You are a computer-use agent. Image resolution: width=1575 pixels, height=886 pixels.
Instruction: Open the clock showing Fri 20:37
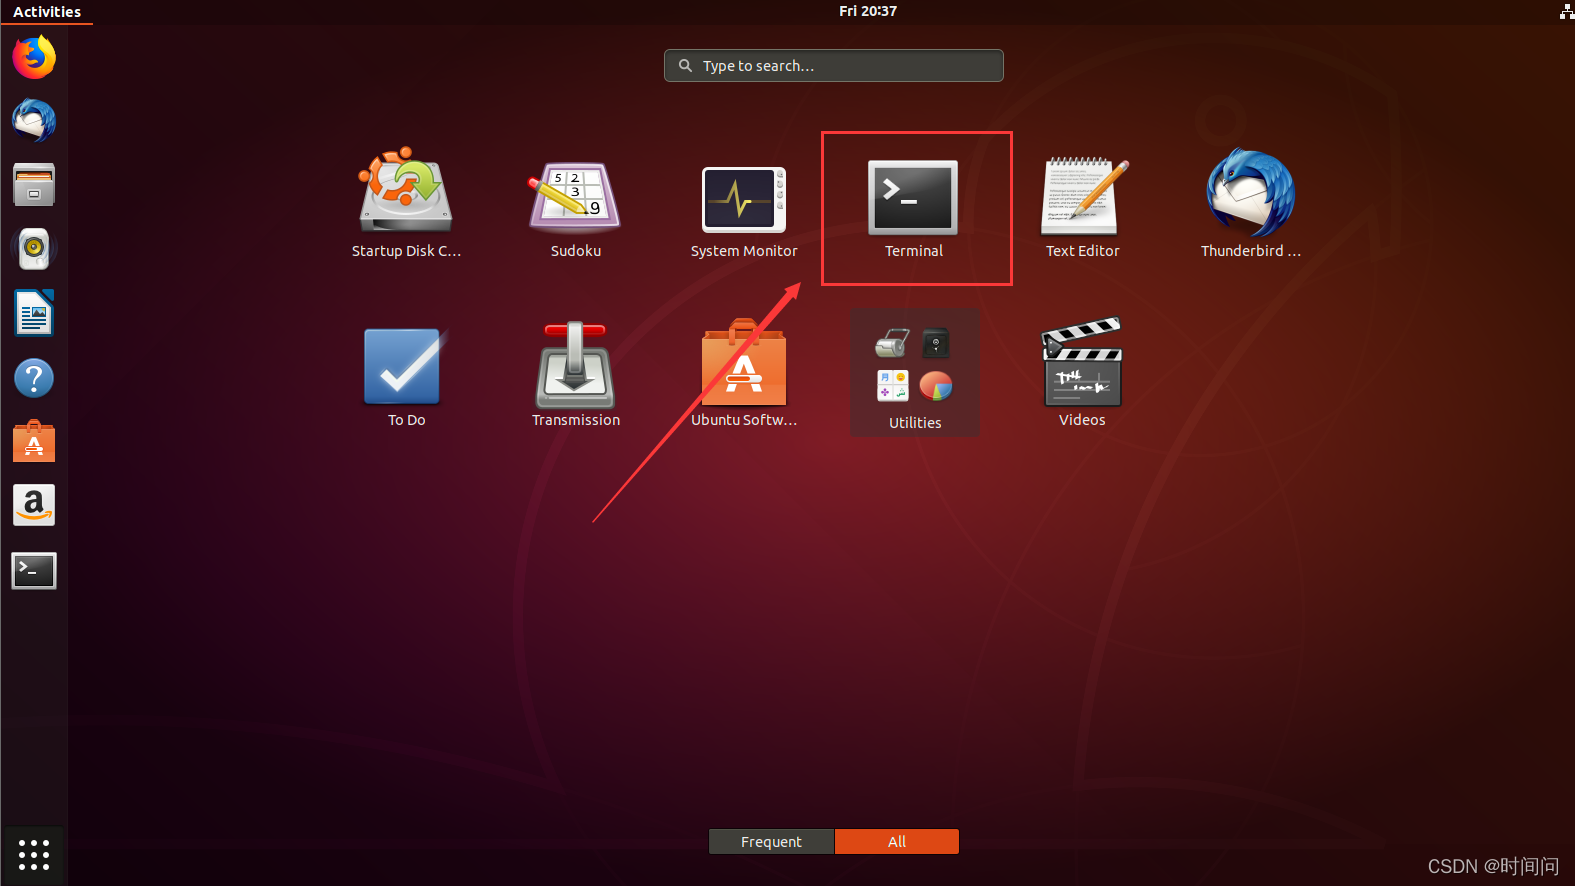click(867, 11)
